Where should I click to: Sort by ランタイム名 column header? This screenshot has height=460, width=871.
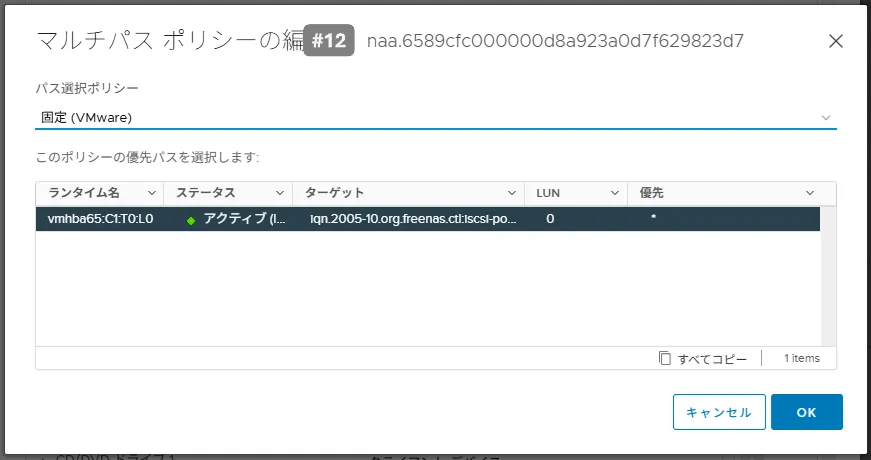84,193
